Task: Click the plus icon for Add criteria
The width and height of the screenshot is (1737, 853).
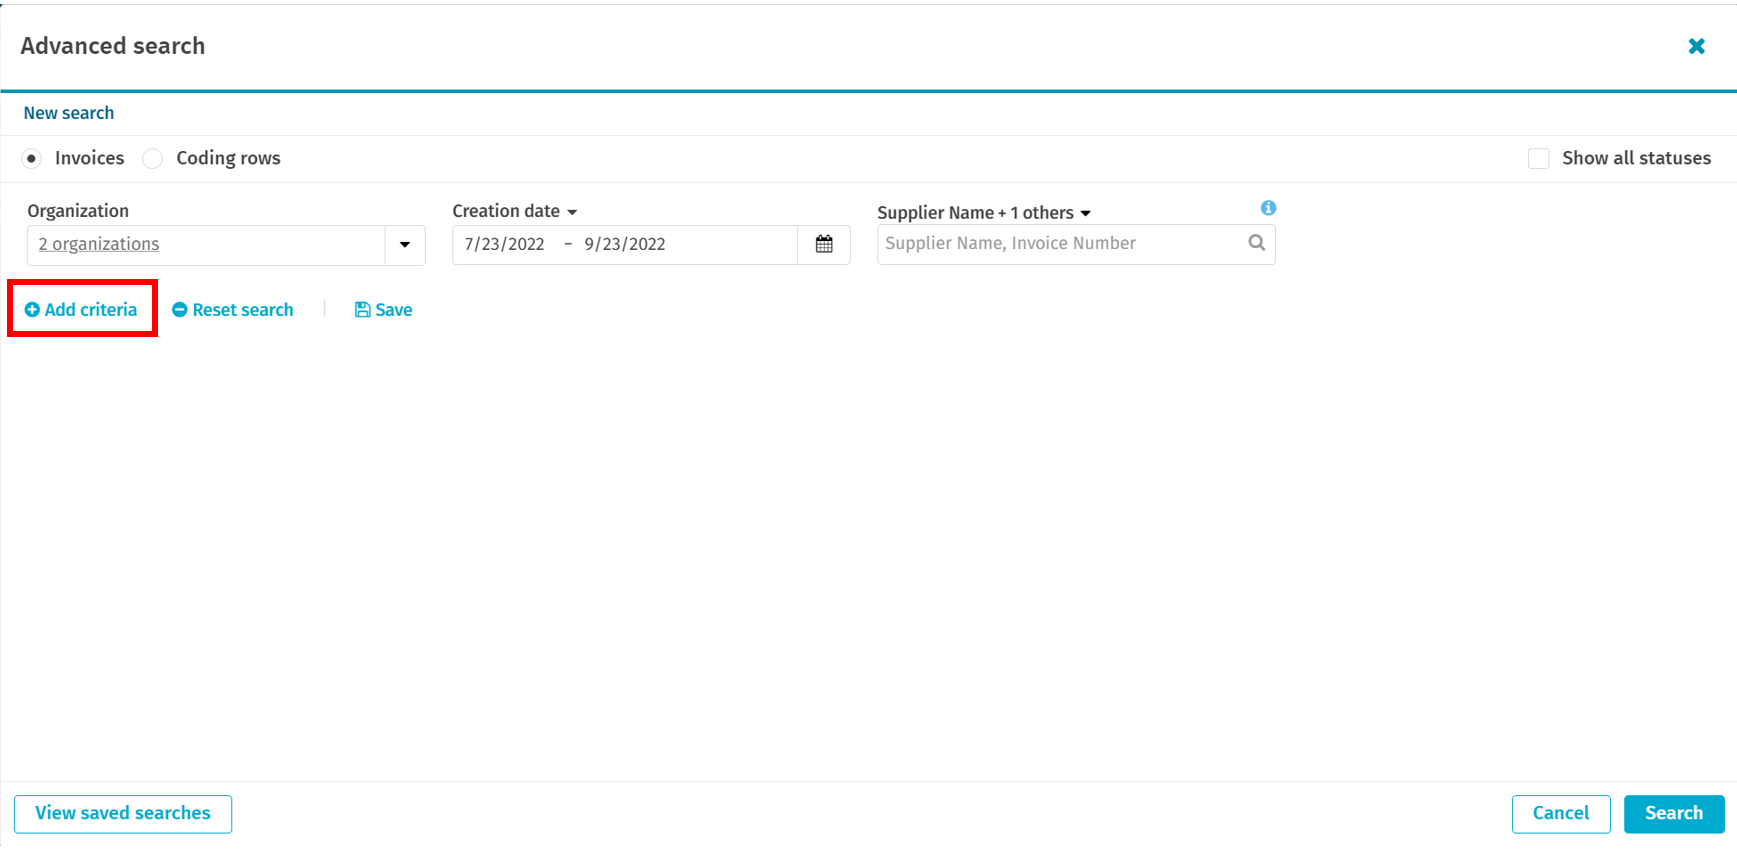Action: 32,310
